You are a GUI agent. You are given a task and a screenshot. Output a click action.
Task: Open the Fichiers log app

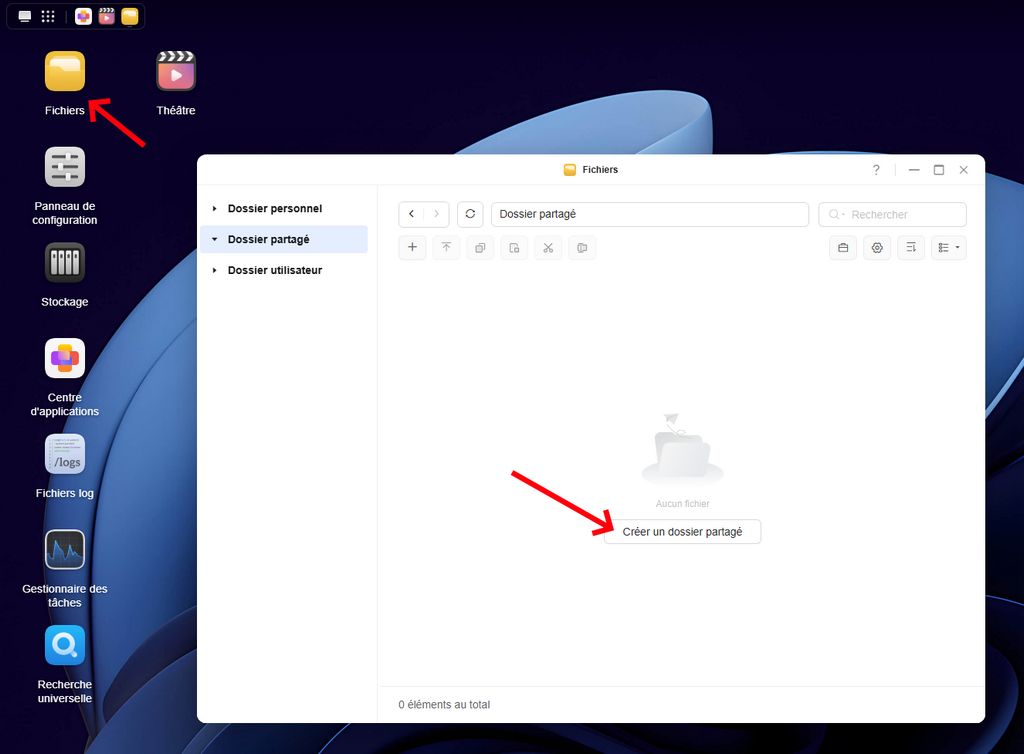pyautogui.click(x=65, y=454)
